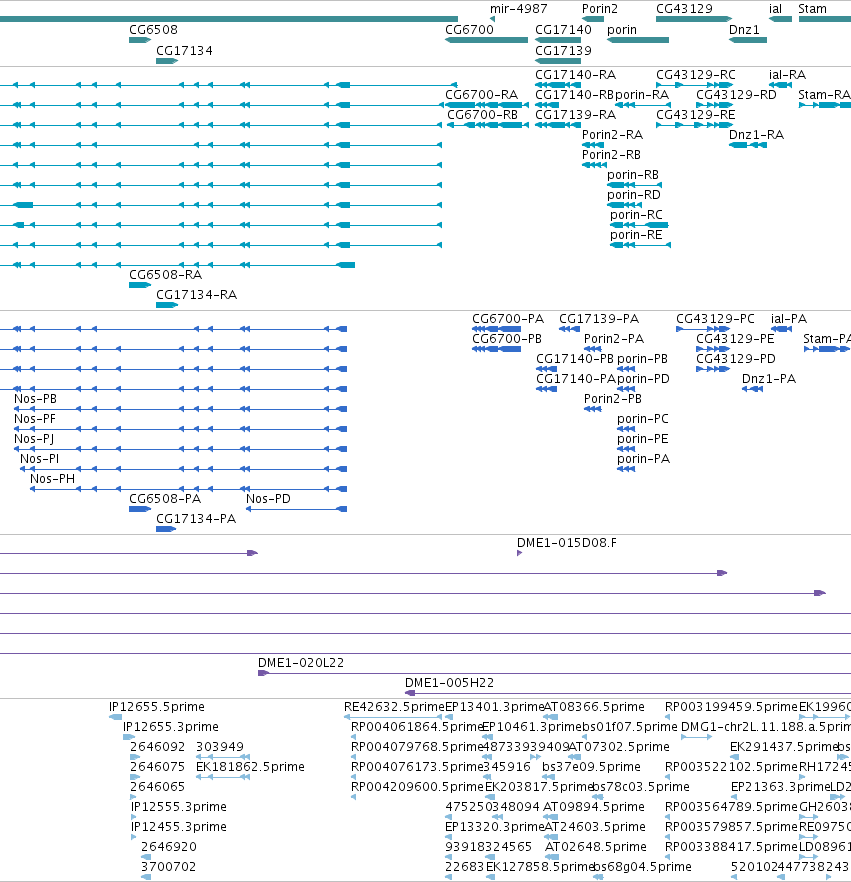Select the CG6700-PA protein label

[508, 319]
